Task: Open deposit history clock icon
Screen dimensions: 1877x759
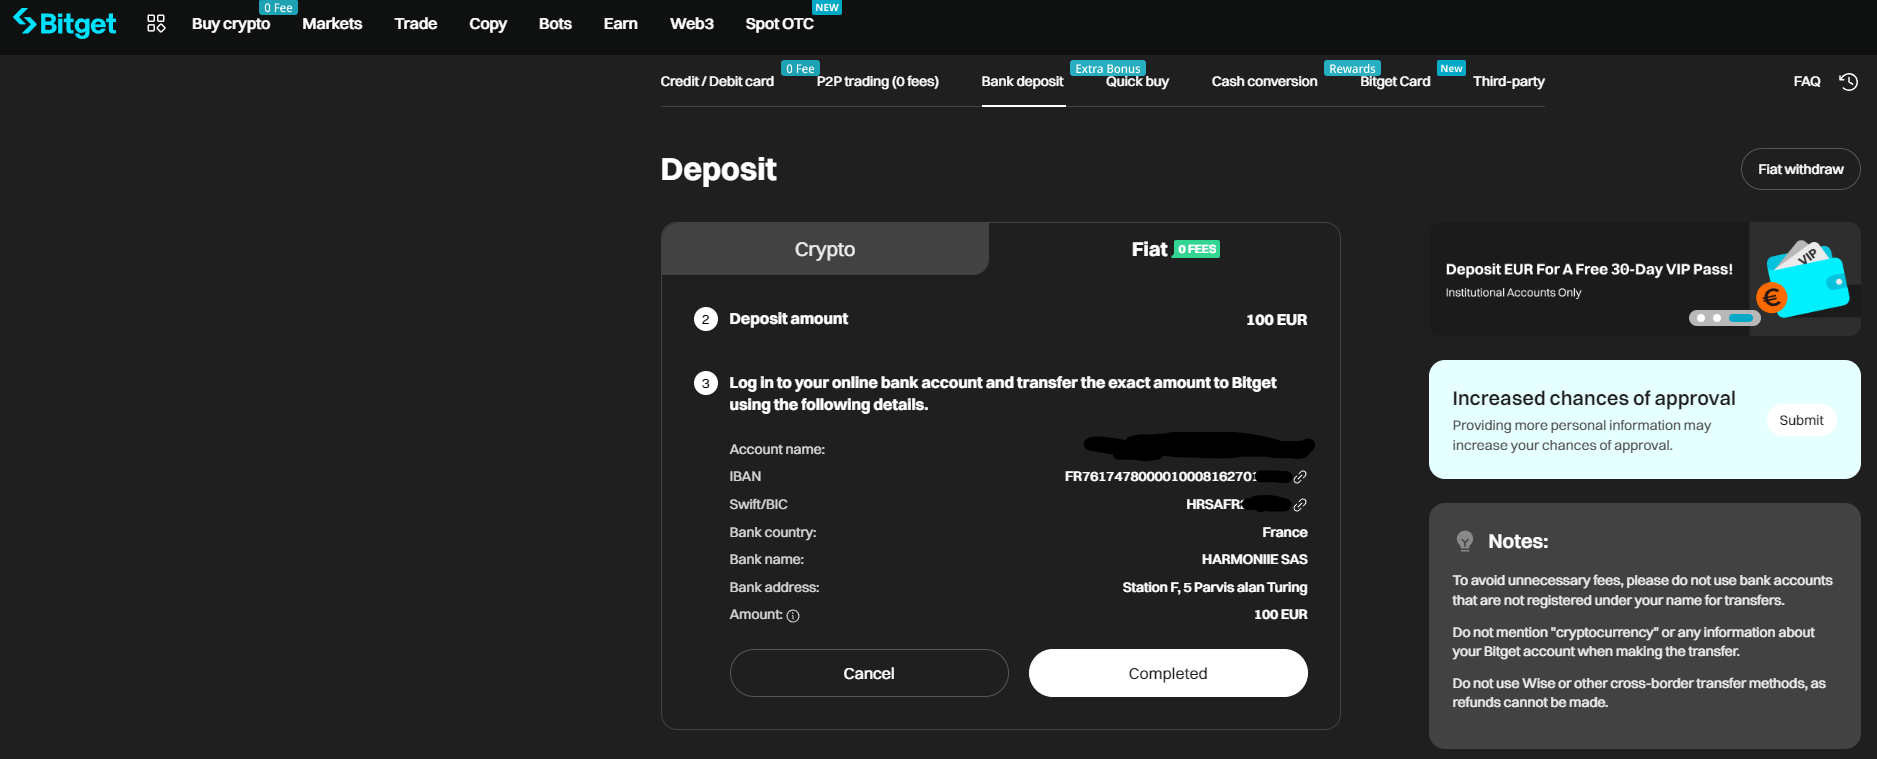Action: tap(1849, 82)
